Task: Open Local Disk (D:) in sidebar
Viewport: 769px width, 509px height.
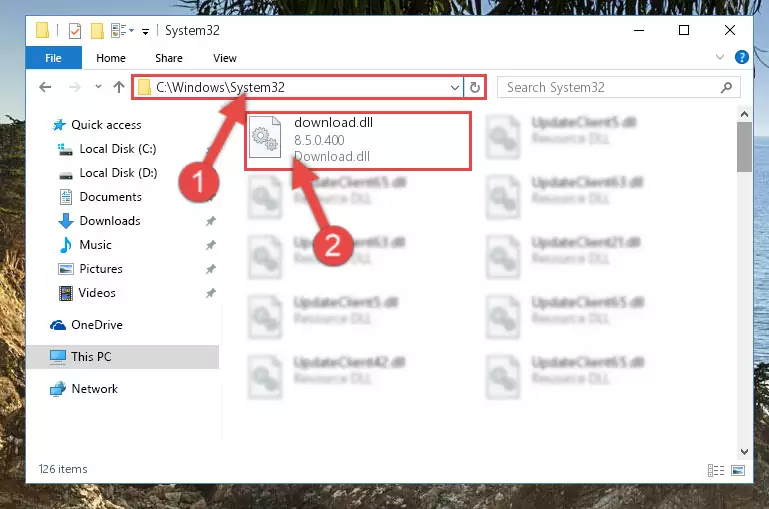Action: 118,173
